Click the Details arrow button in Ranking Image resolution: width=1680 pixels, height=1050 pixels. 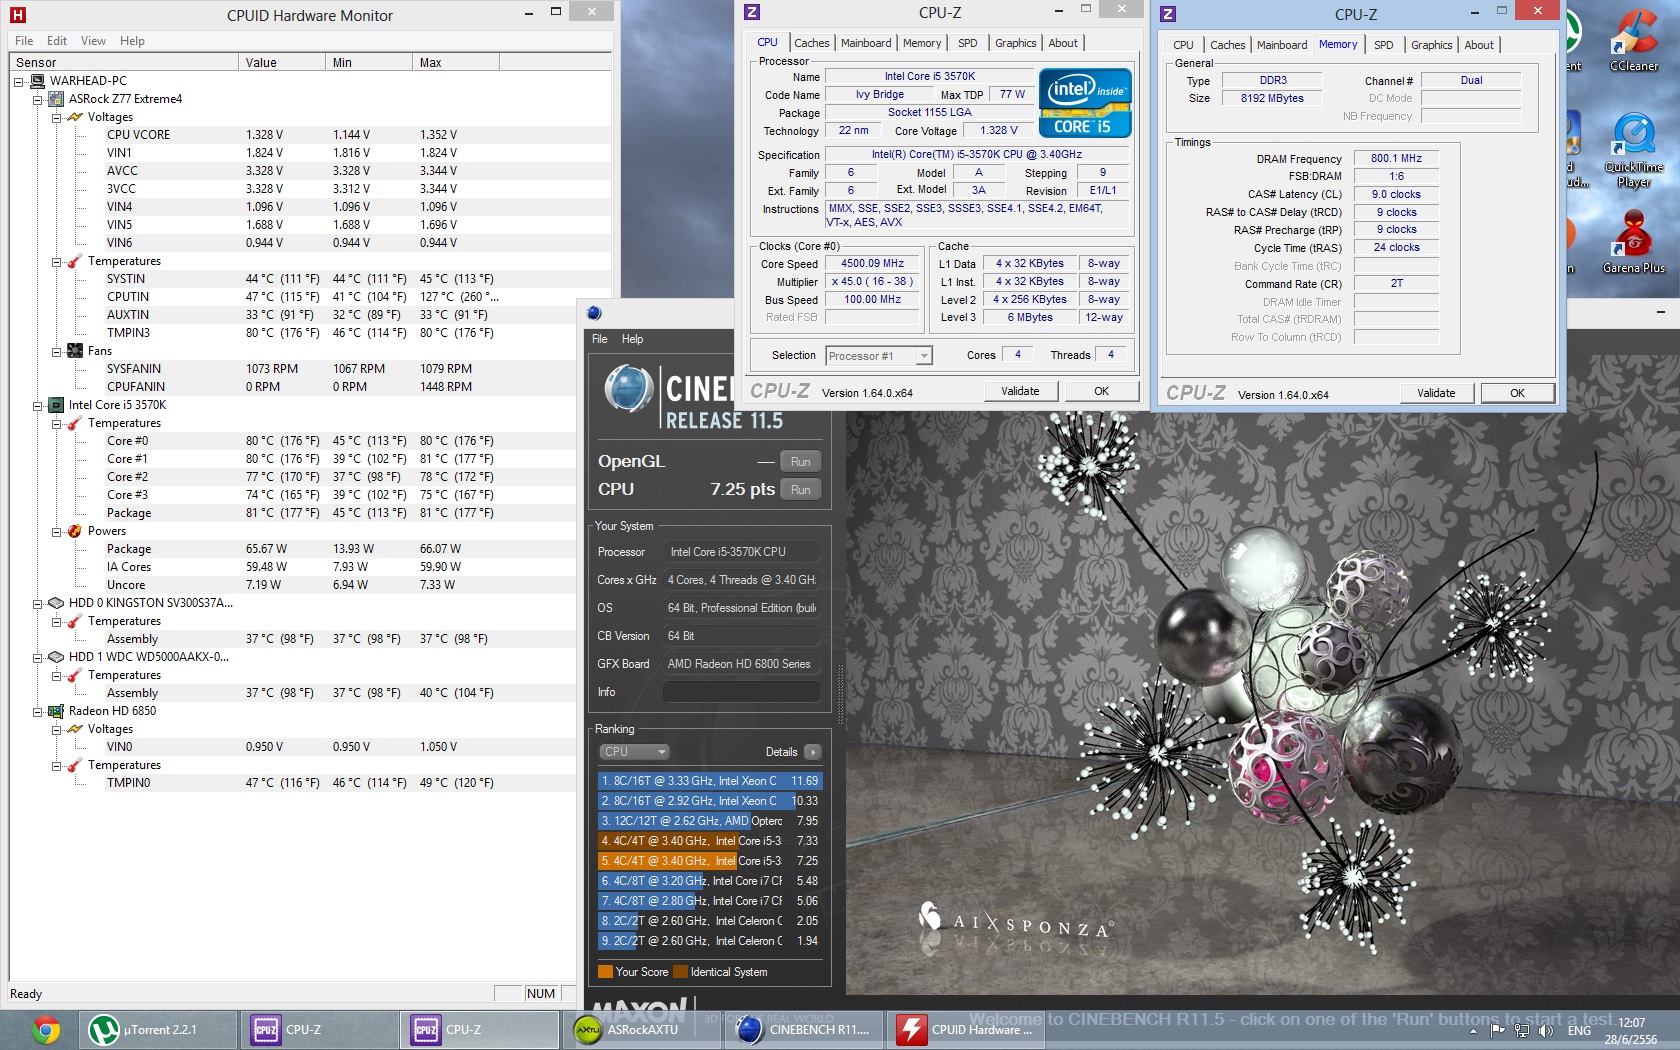pyautogui.click(x=812, y=752)
